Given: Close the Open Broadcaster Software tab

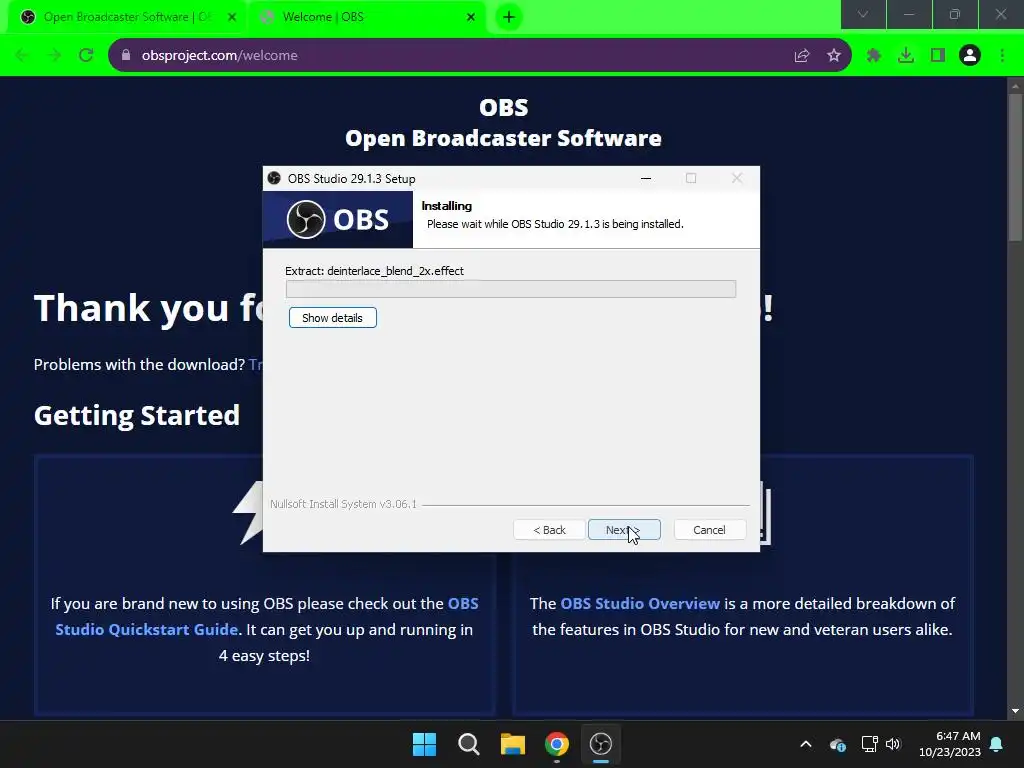Looking at the screenshot, I should [x=232, y=17].
